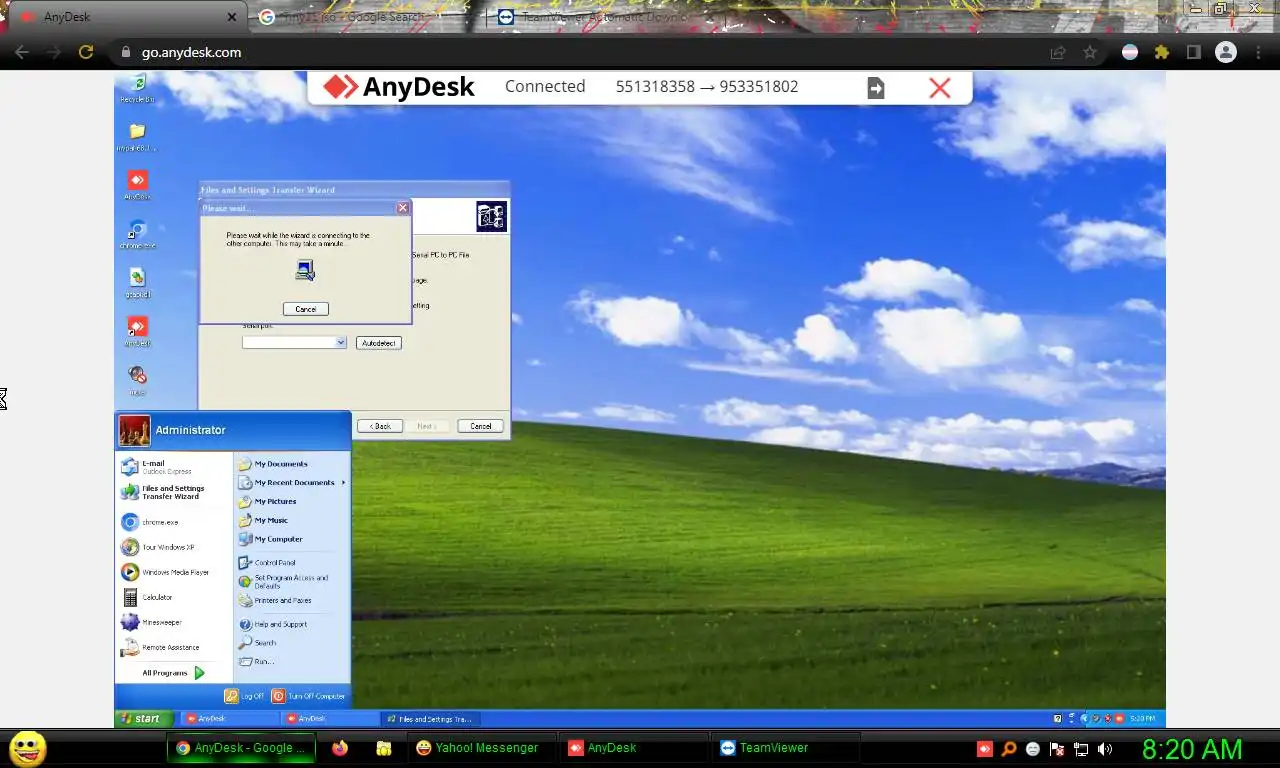Close the Please wait dialog
This screenshot has width=1280, height=768.
tap(402, 208)
